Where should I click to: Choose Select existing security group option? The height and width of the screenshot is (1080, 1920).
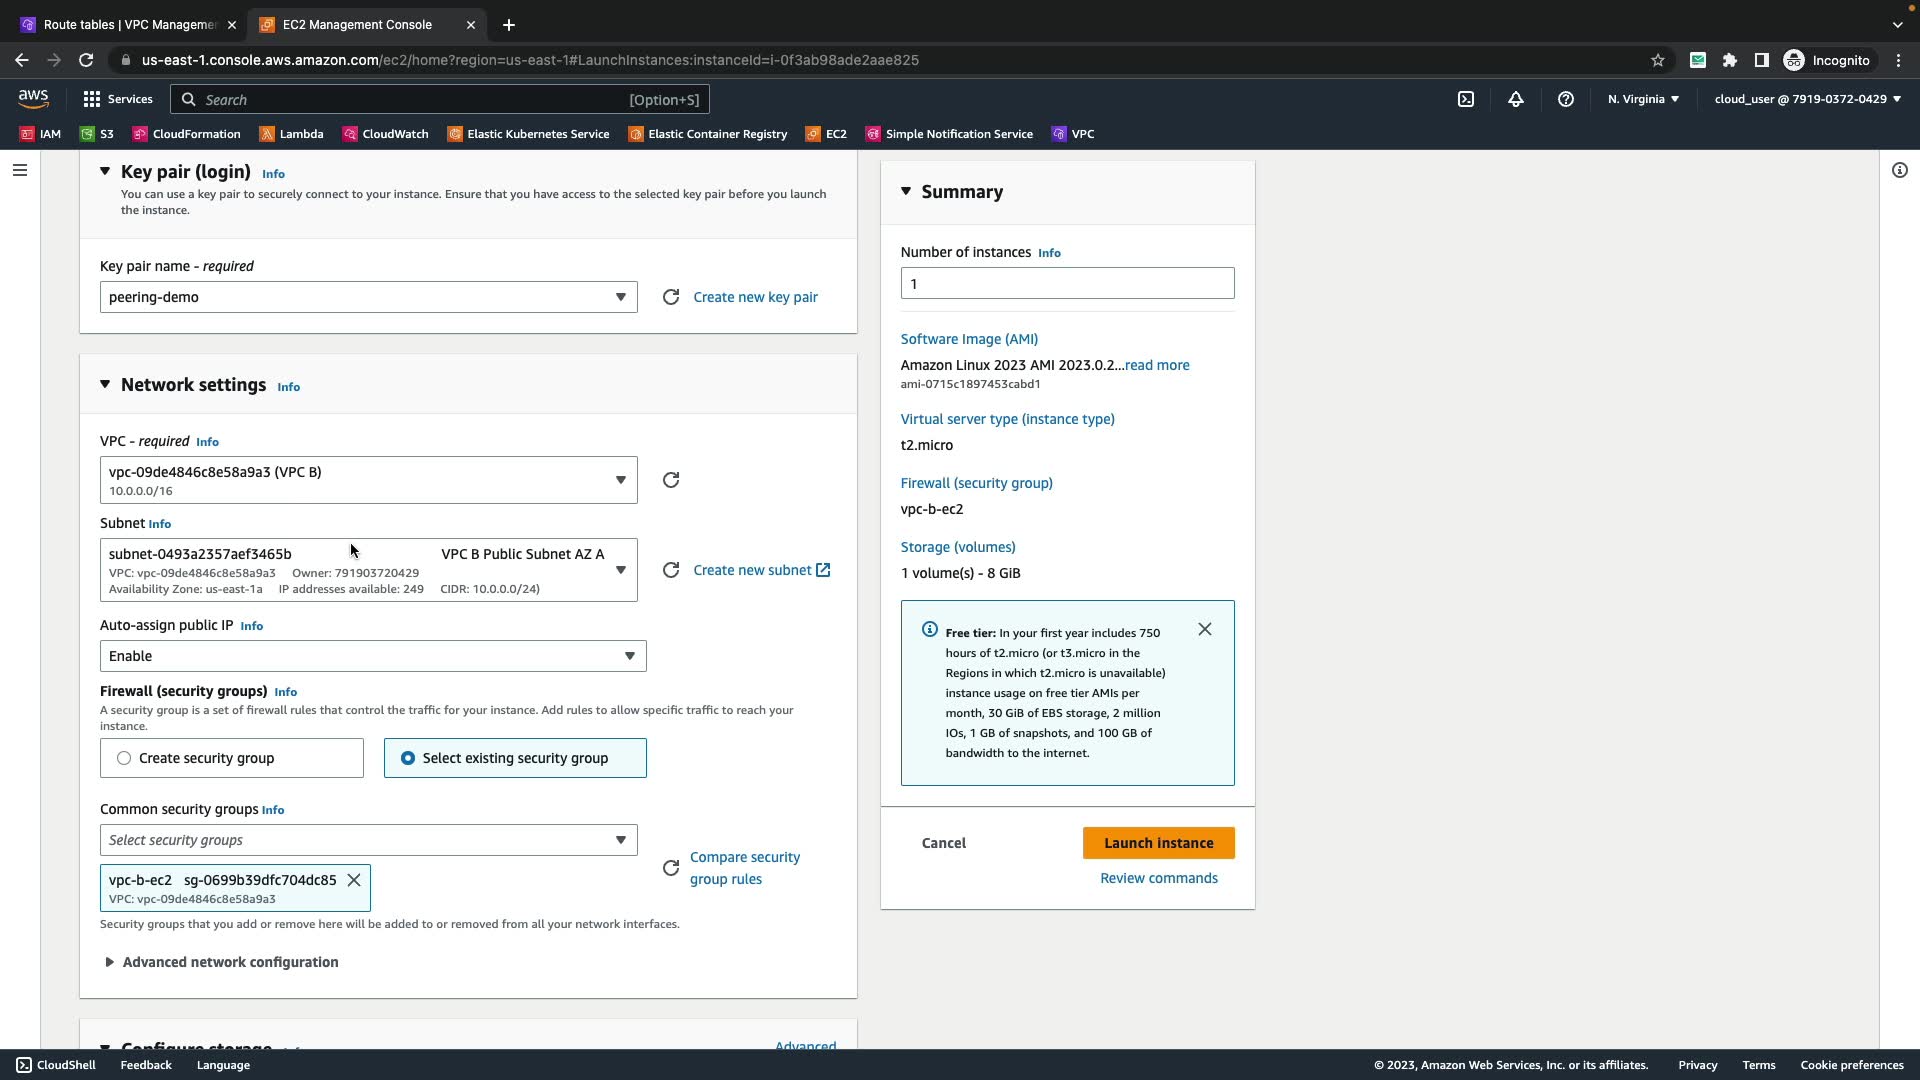coord(408,758)
